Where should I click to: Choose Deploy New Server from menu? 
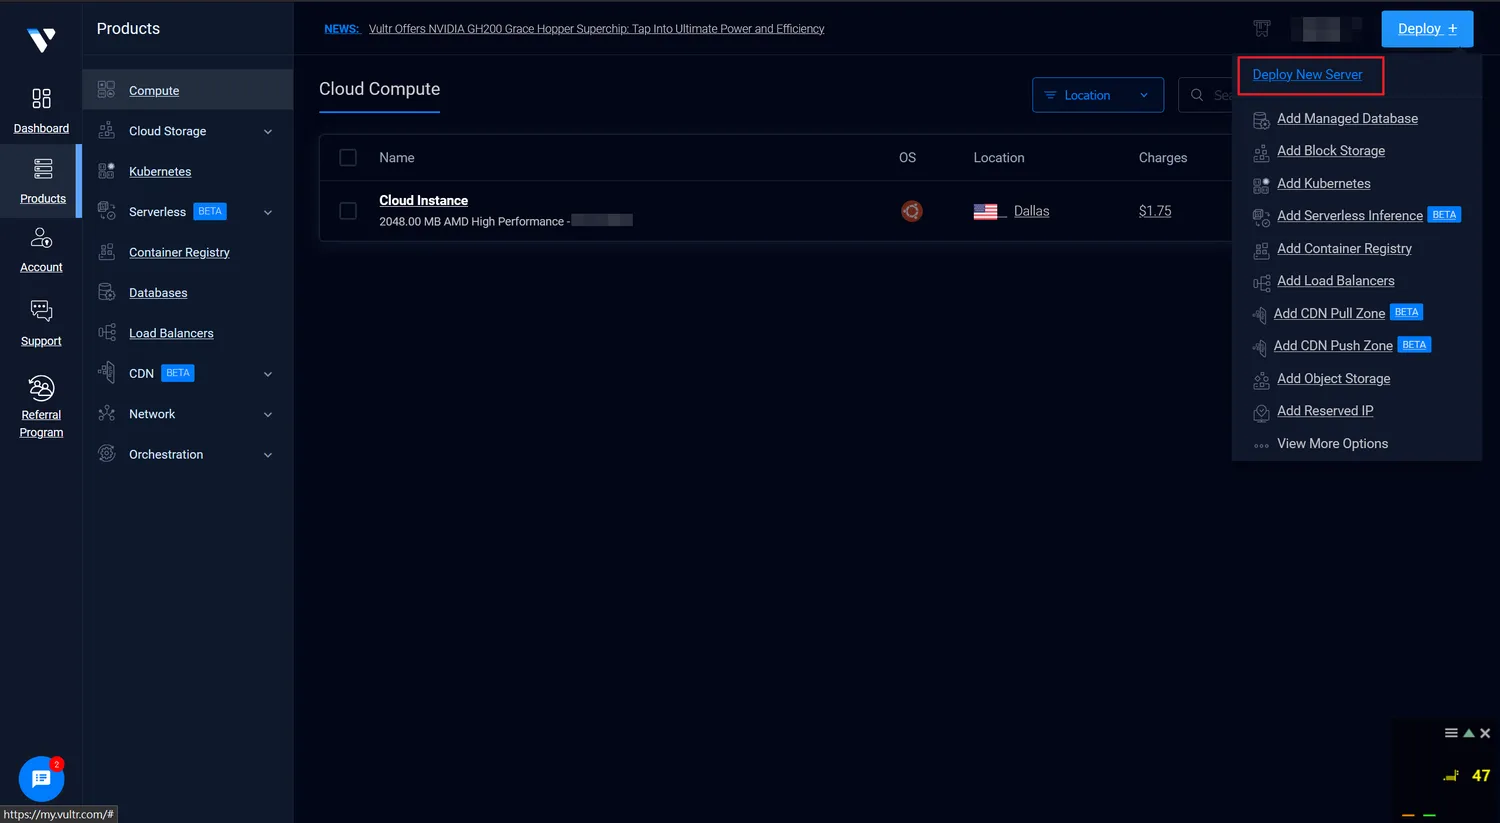click(x=1307, y=75)
